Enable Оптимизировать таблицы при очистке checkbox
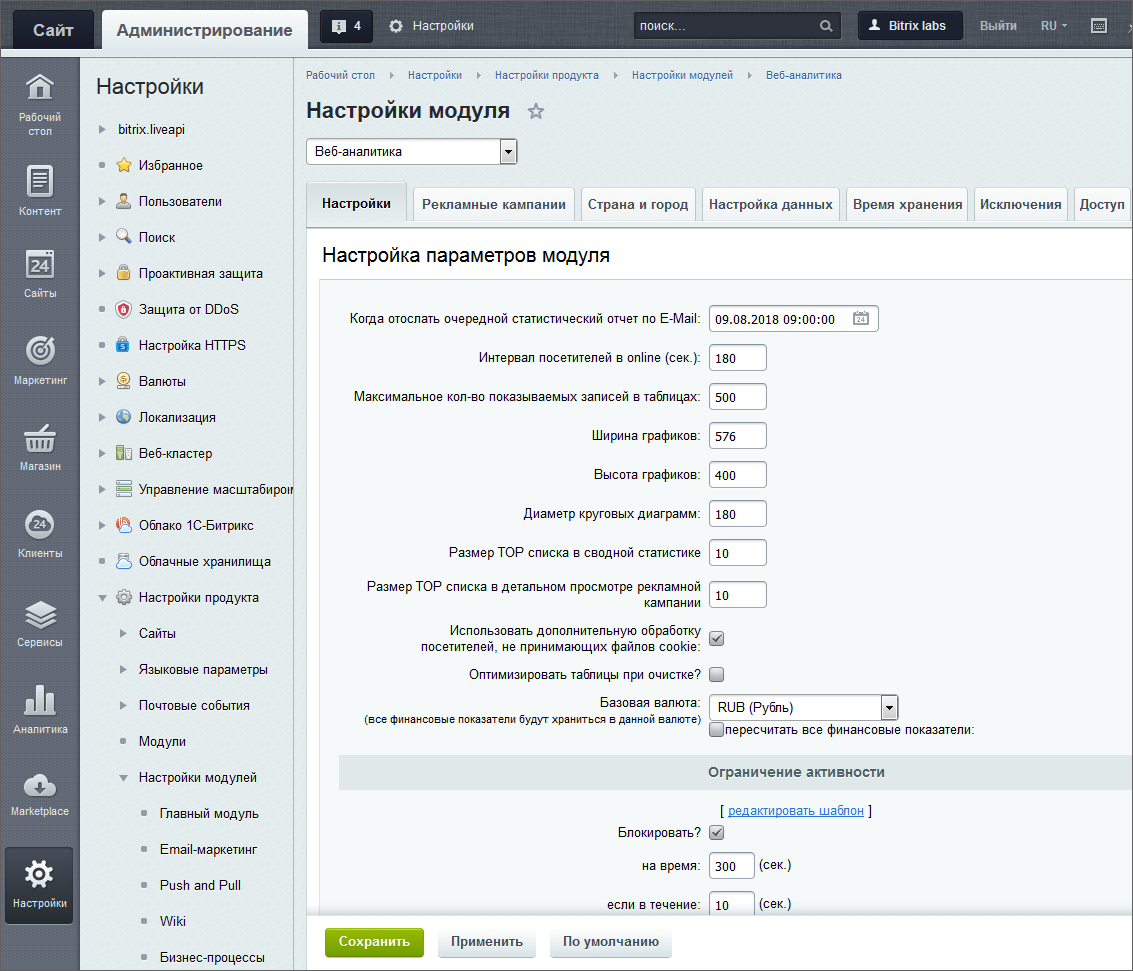 click(716, 674)
